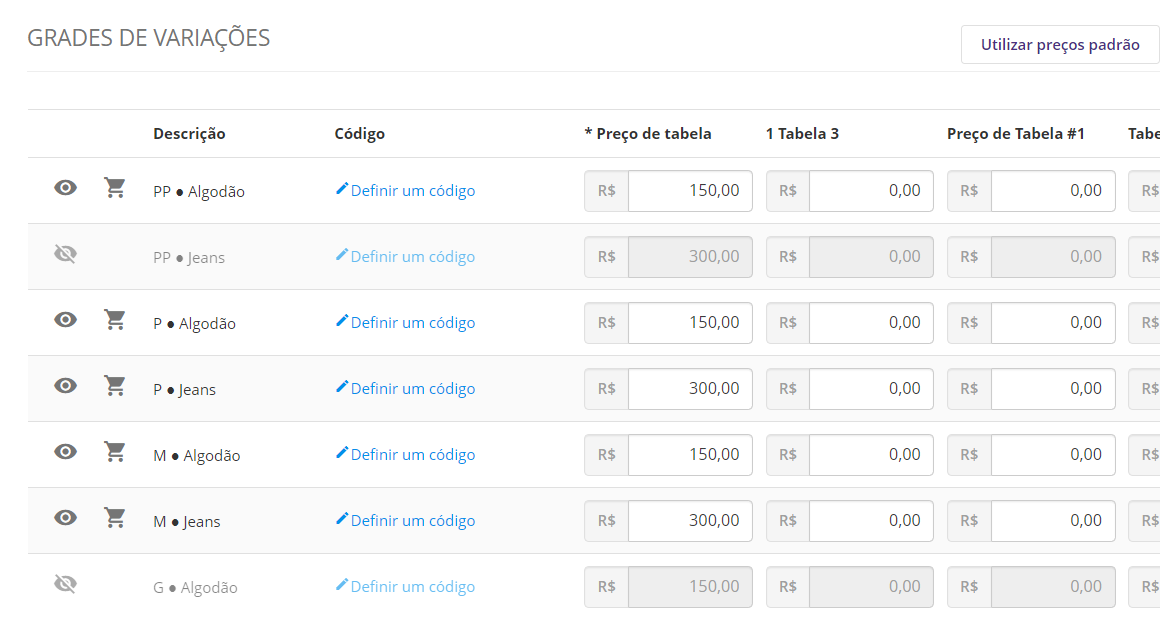Show the hidden PP Jeans variation
The width and height of the screenshot is (1168, 619).
tap(66, 255)
